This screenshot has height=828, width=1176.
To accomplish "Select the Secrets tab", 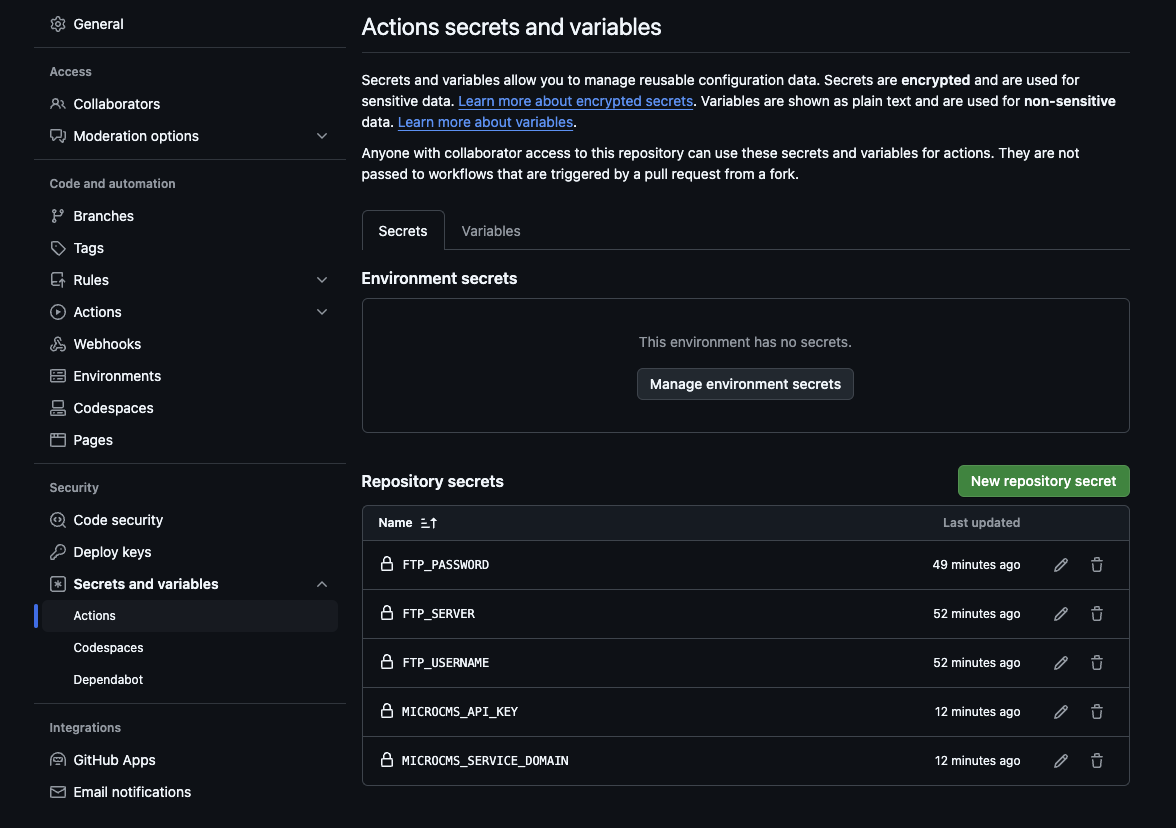I will pos(403,231).
